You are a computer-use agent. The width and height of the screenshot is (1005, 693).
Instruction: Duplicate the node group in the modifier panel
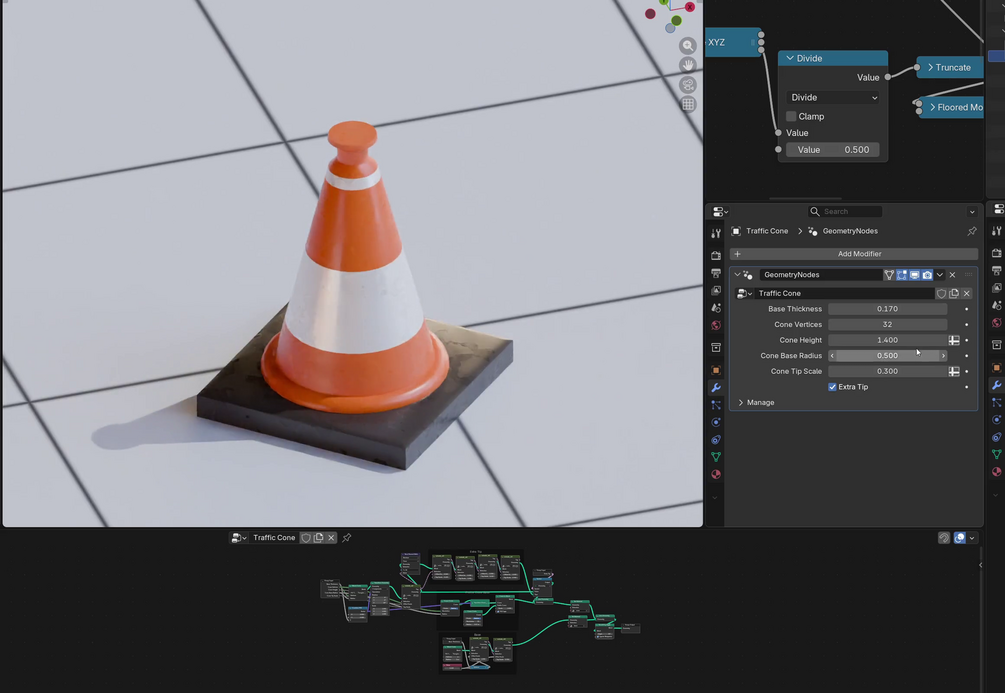coord(954,293)
